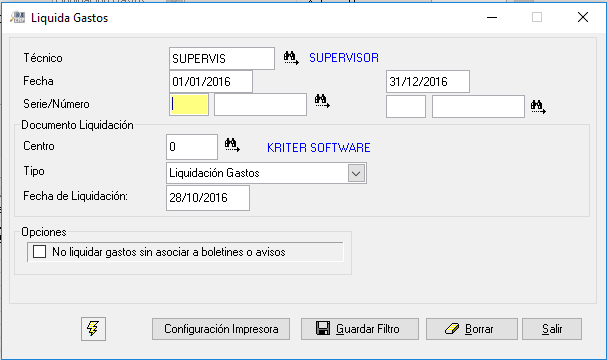
Task: Run the process with the lightning bolt button
Action: click(x=93, y=329)
